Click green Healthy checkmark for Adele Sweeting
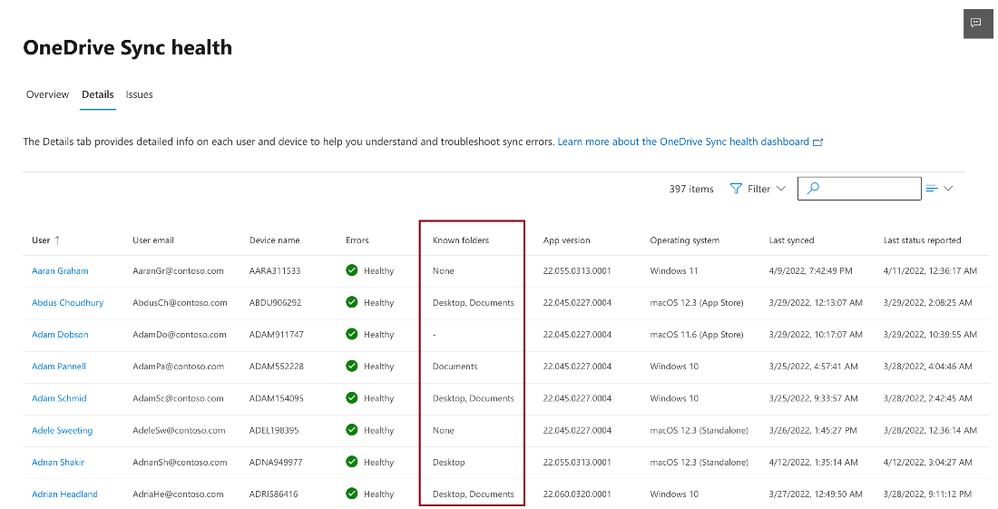The height and width of the screenshot is (509, 998). point(351,429)
